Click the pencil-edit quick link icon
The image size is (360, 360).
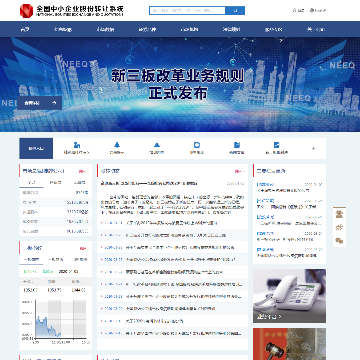pyautogui.click(x=276, y=145)
